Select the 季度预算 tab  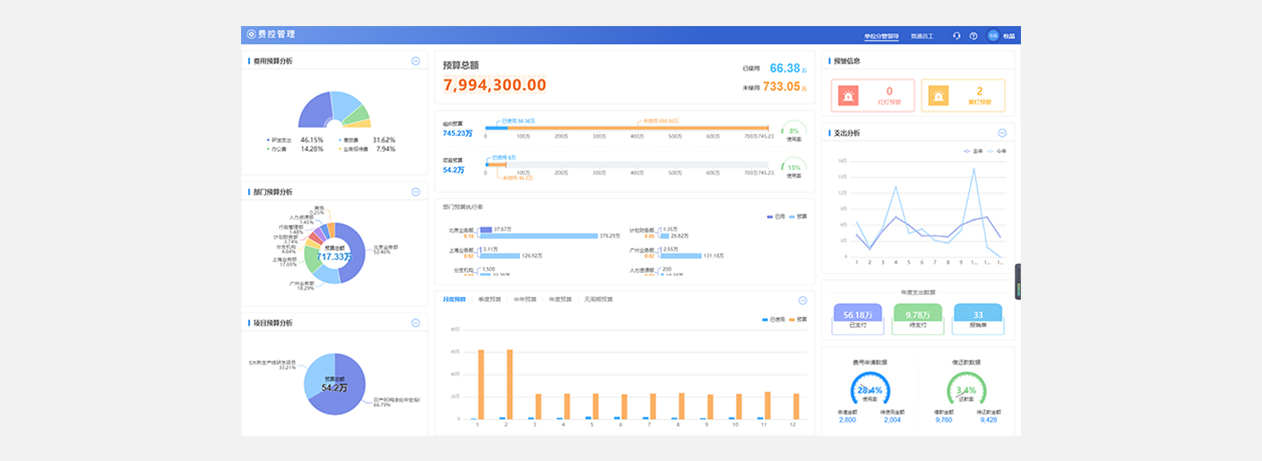pos(490,299)
